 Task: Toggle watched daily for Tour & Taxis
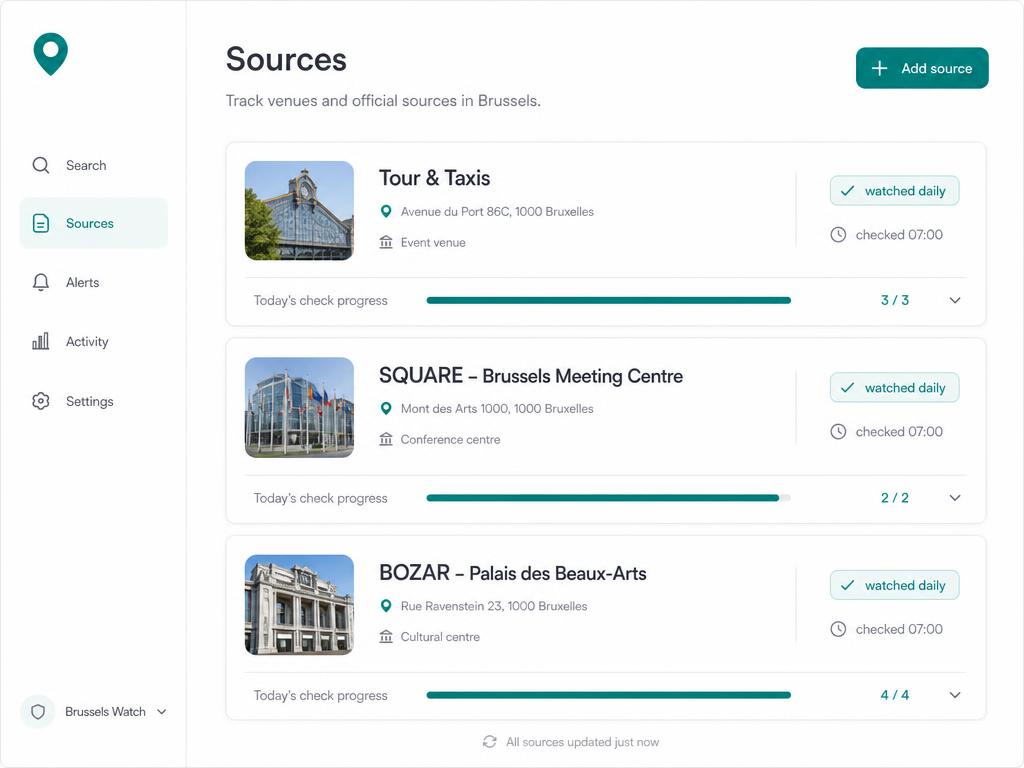895,191
